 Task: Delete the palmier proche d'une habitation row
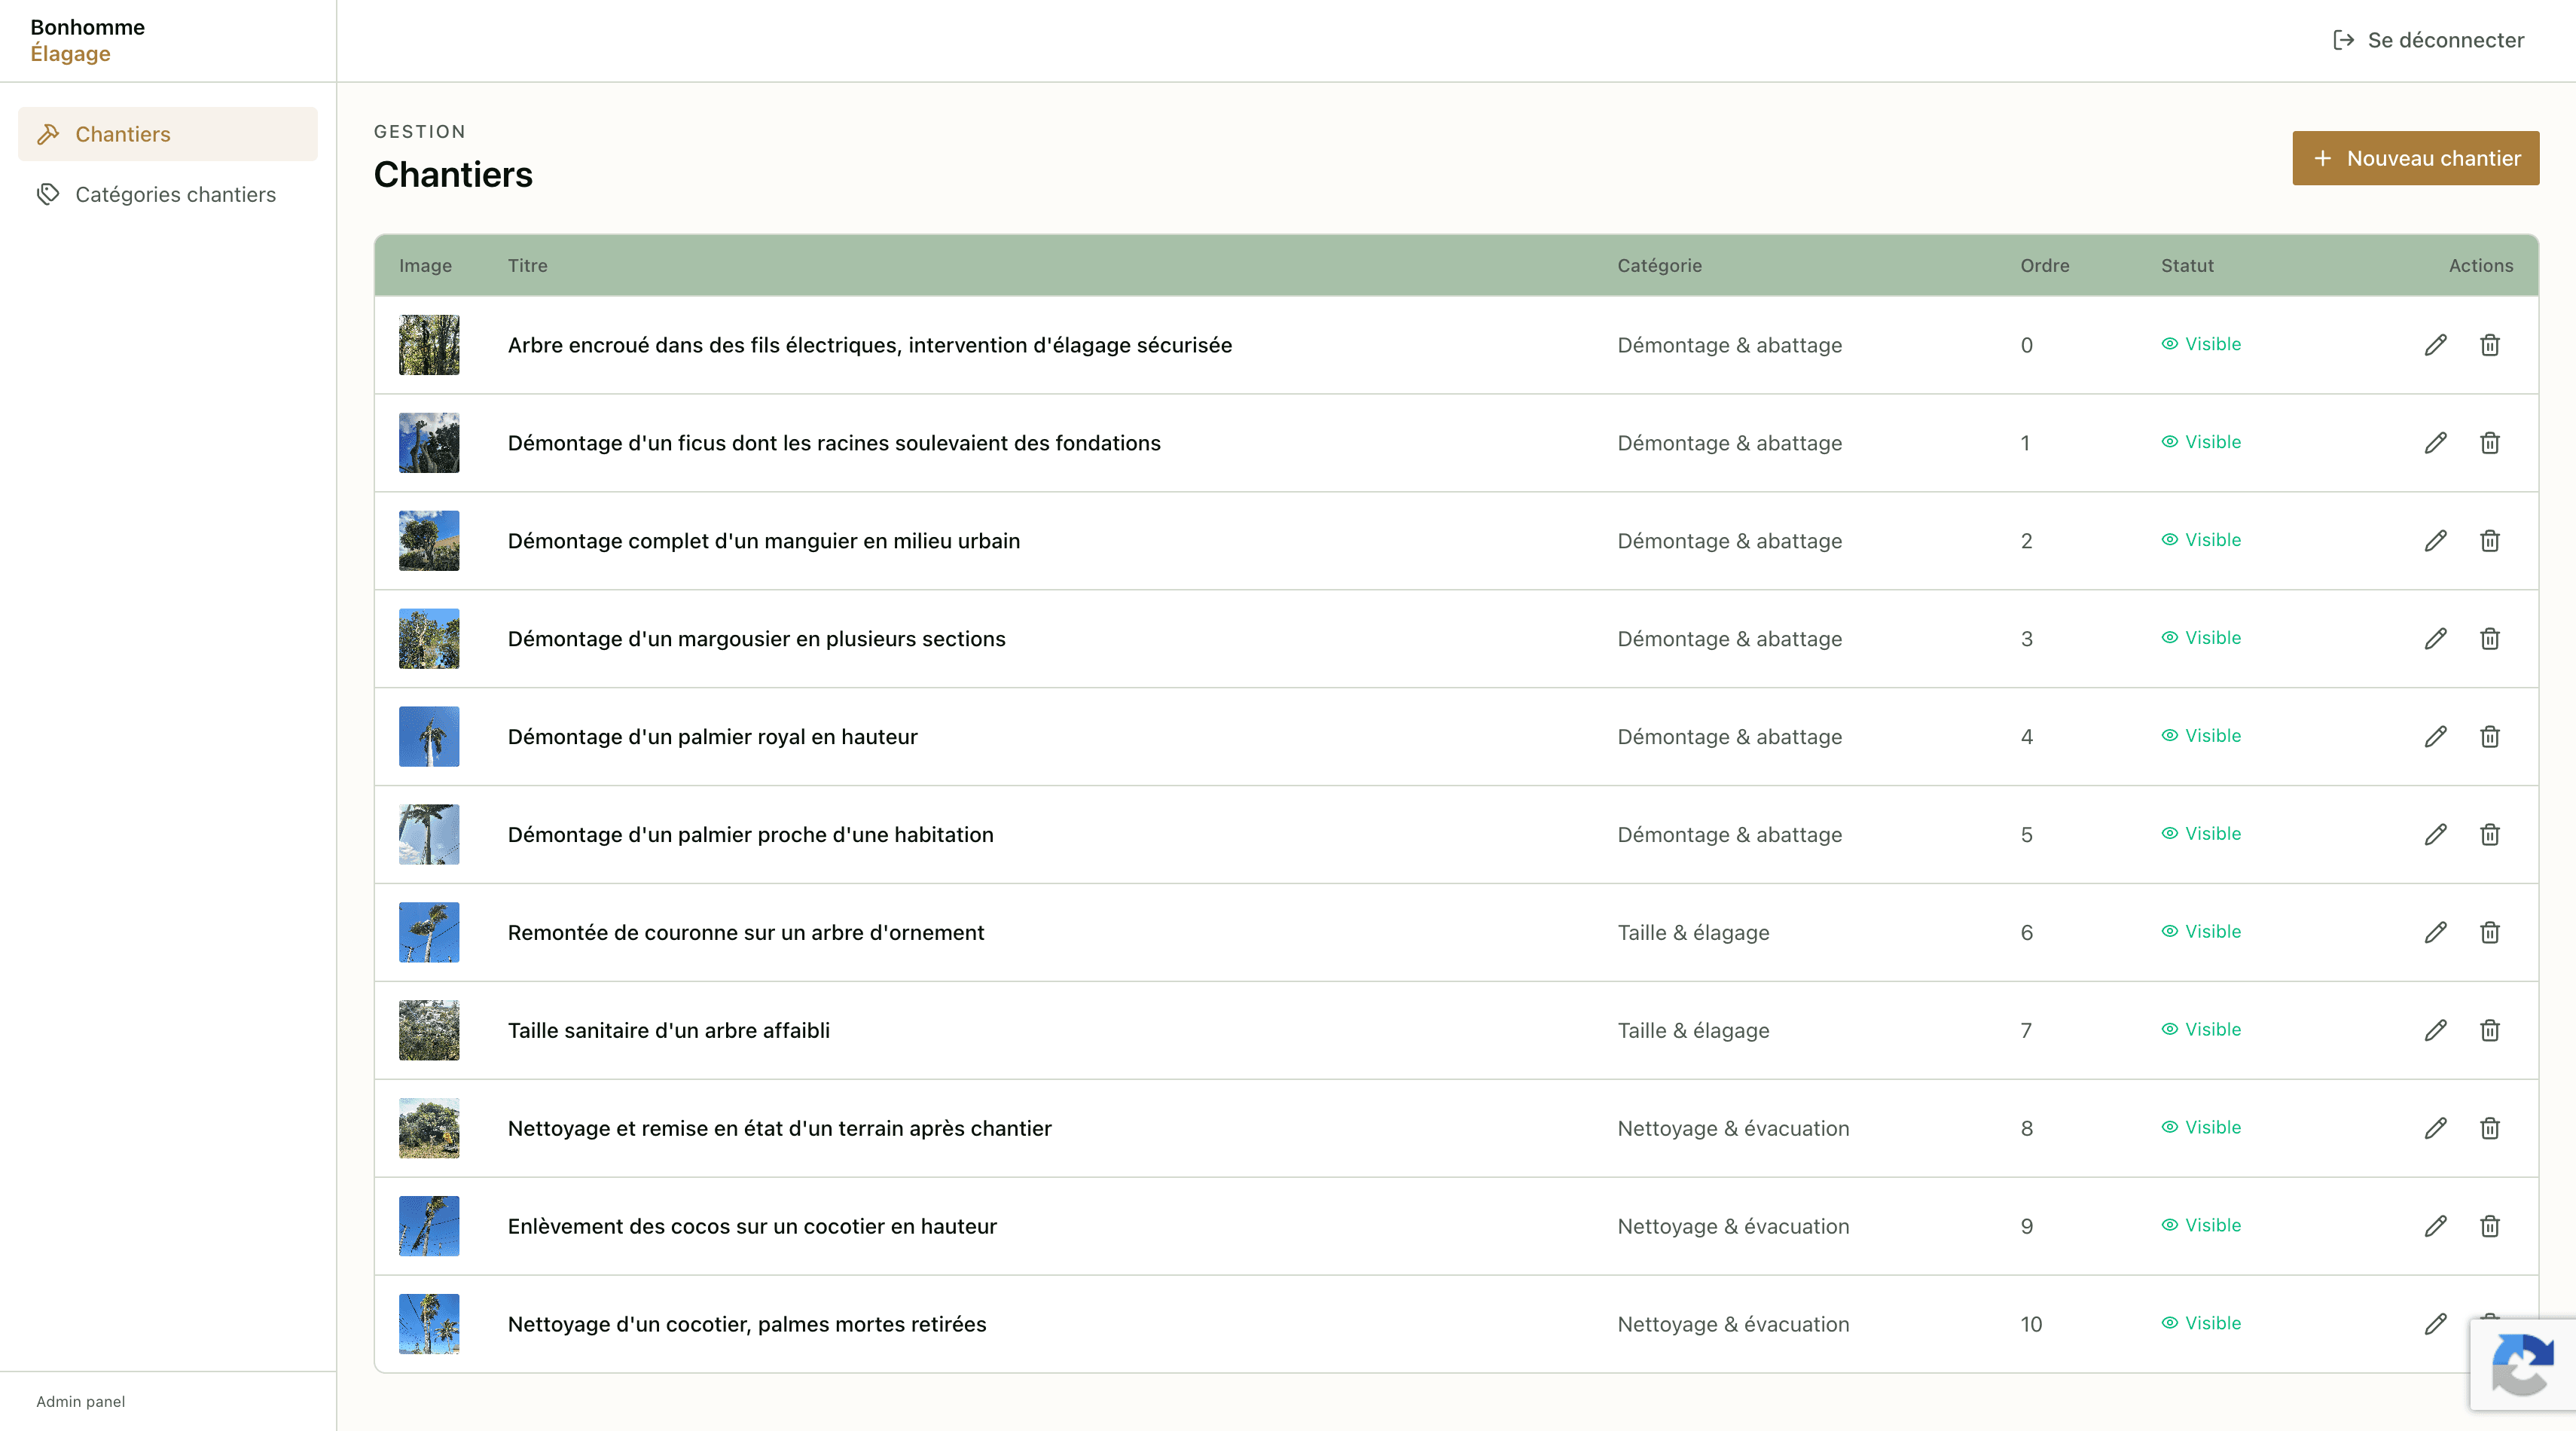coord(2489,835)
